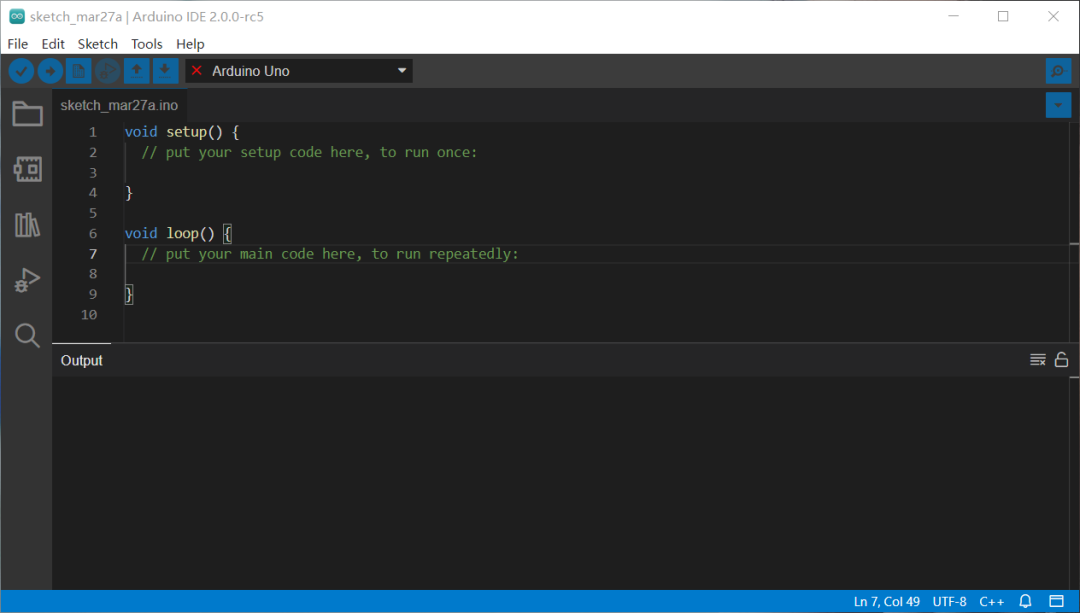
Task: Select the Output panel tab
Action: 81,360
